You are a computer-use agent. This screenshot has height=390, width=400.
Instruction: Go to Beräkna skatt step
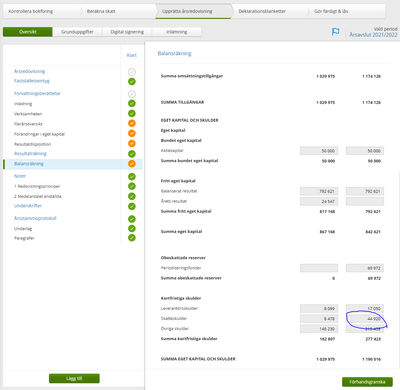[x=101, y=11]
